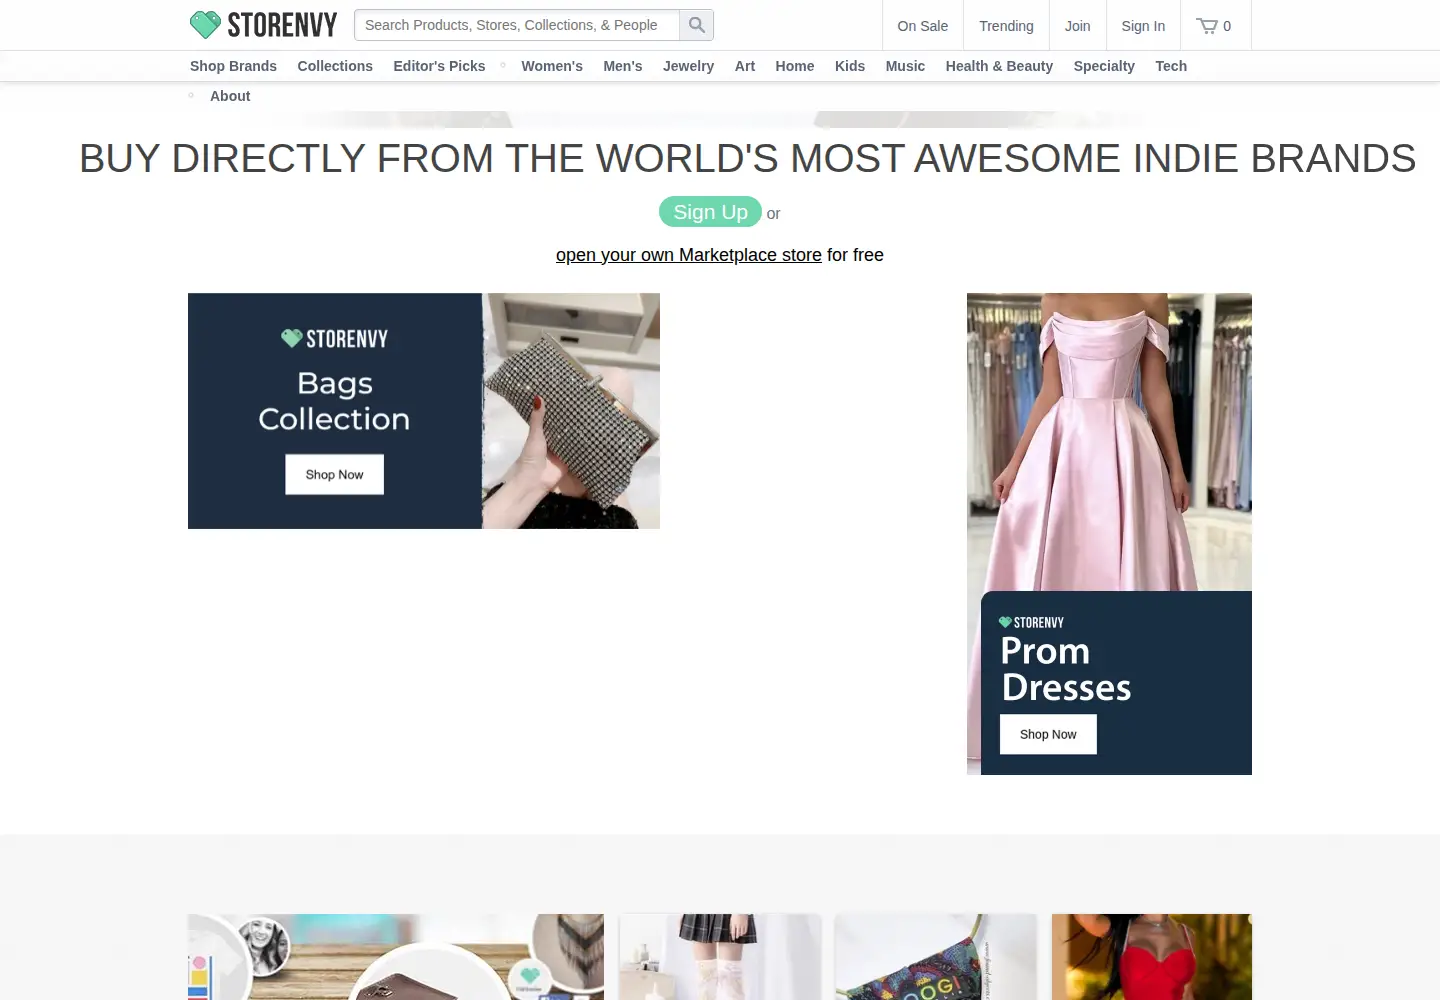1440x1000 pixels.
Task: Open the shopping cart
Action: coord(1214,26)
